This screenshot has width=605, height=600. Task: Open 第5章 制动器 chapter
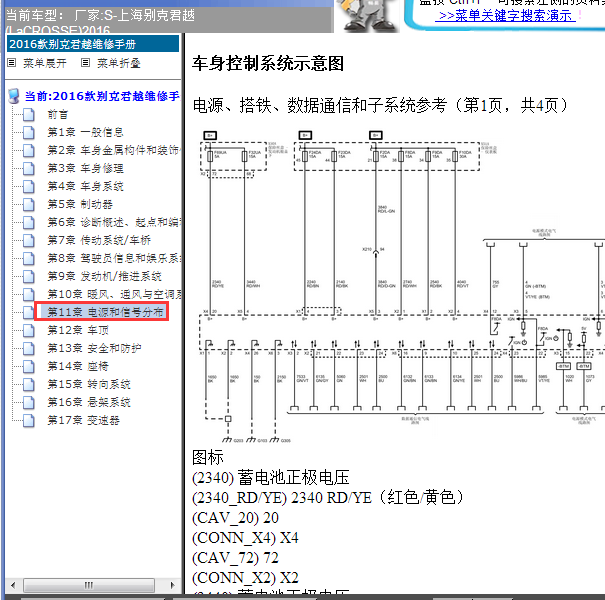pos(80,204)
